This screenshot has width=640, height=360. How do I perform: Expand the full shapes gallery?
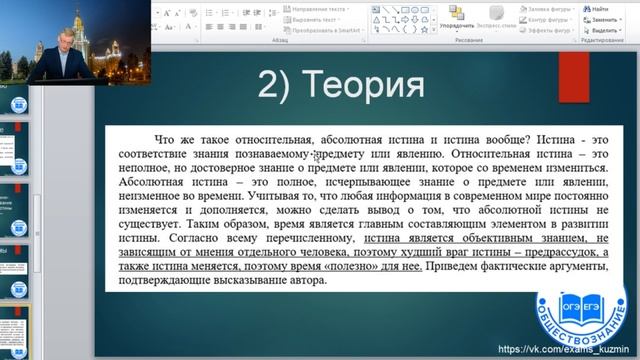[x=434, y=29]
